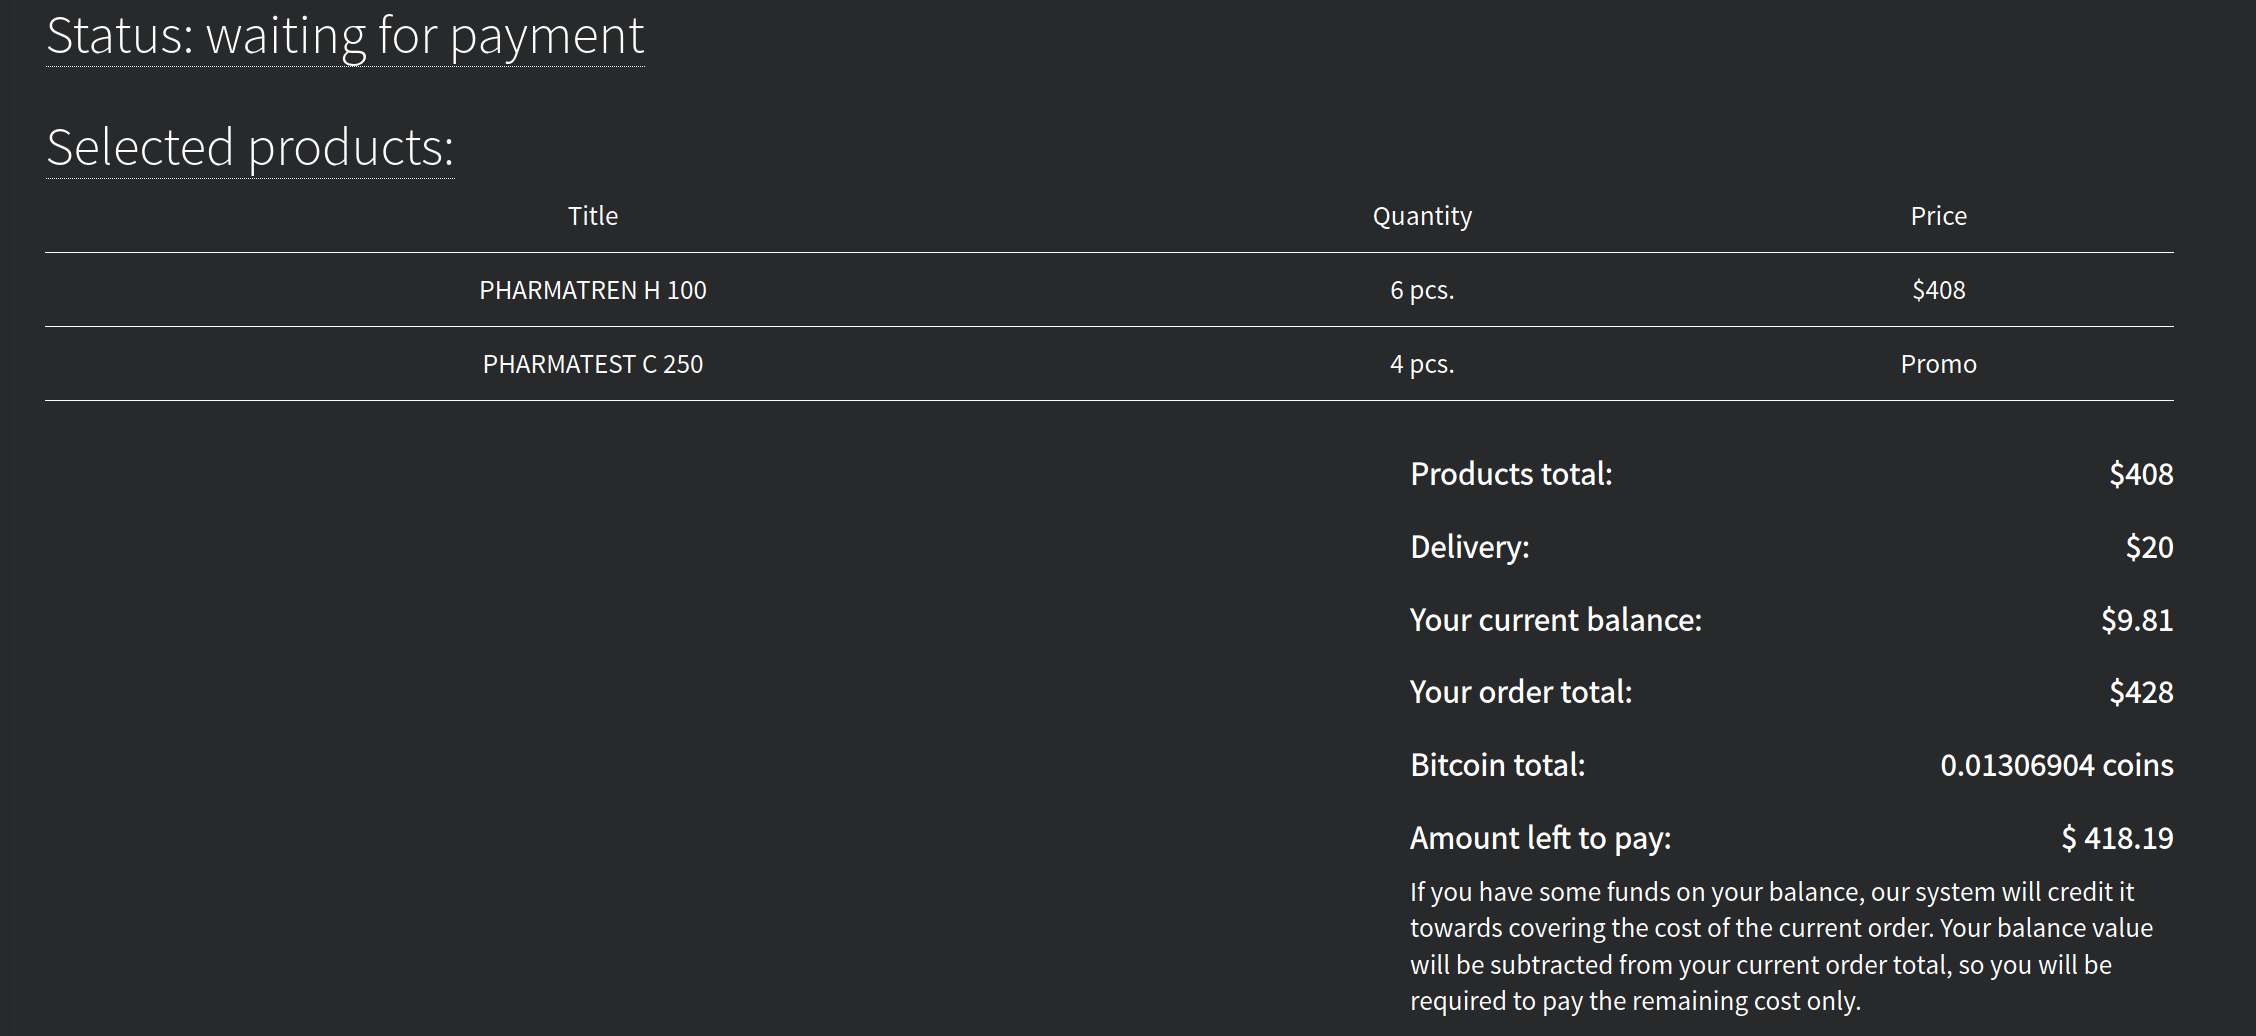Click the $408 price in the product row
The height and width of the screenshot is (1036, 2256).
point(1938,290)
